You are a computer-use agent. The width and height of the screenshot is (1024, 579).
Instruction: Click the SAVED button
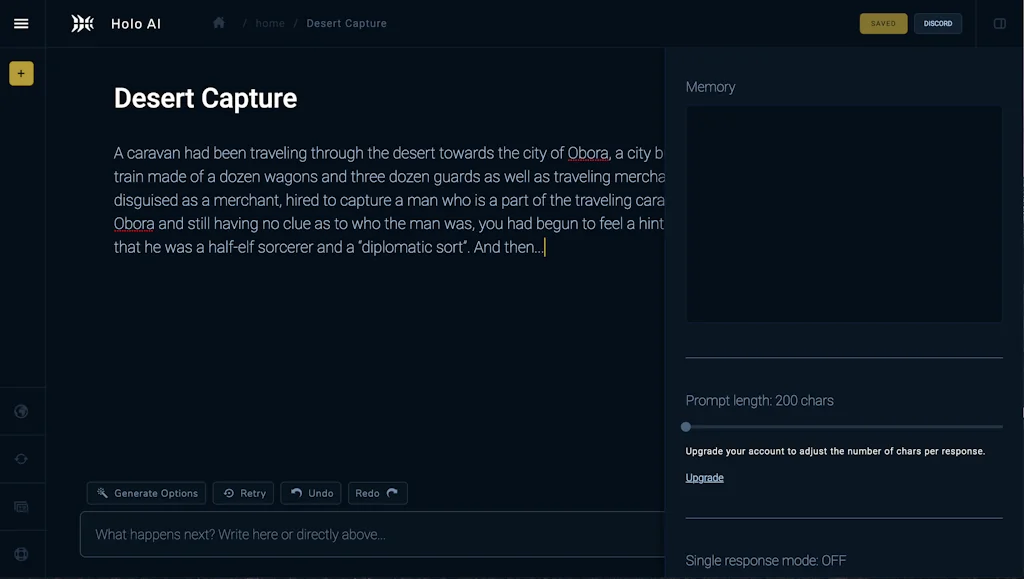pyautogui.click(x=883, y=23)
